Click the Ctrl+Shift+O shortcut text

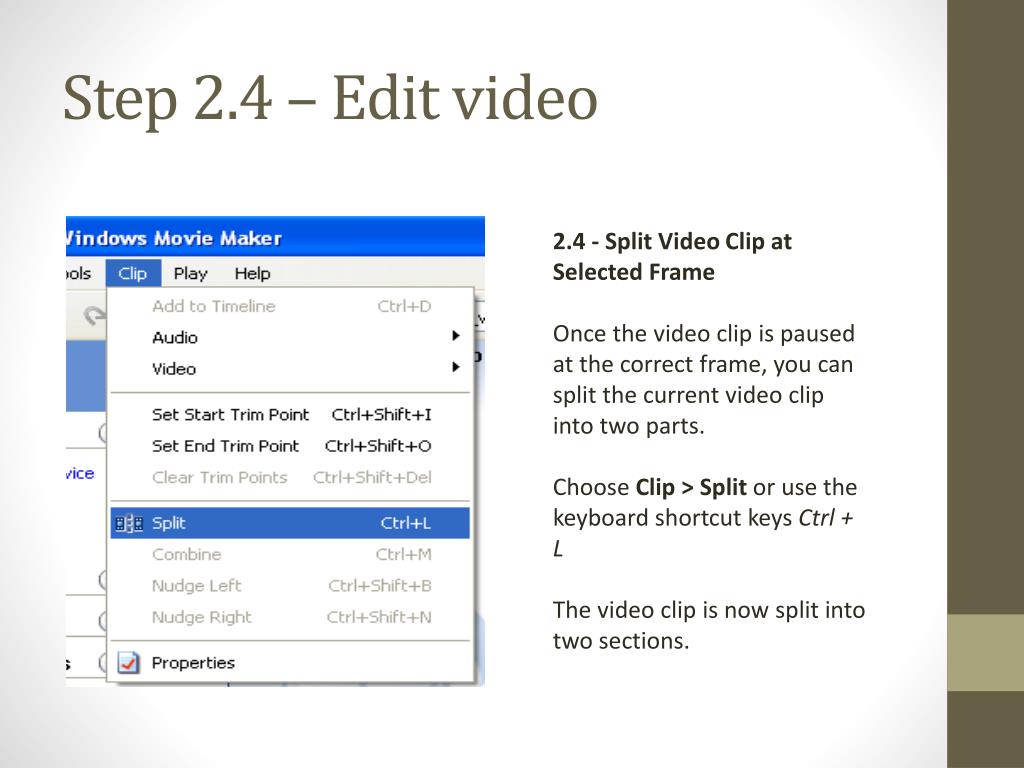(378, 446)
